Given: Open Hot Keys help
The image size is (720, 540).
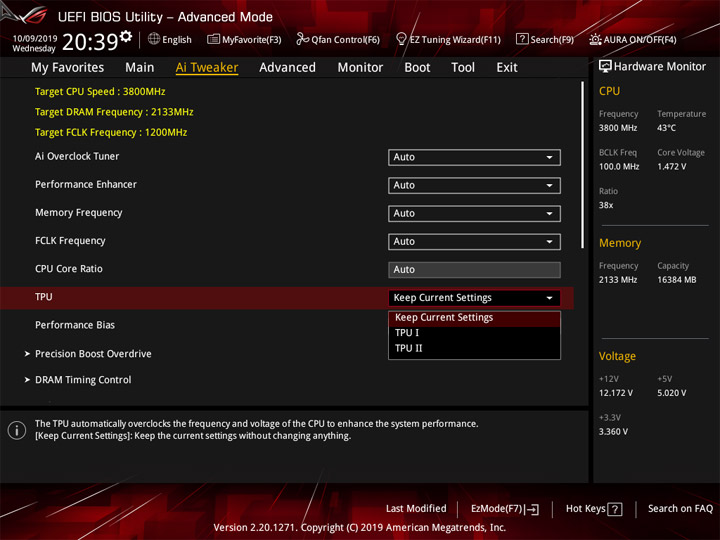Looking at the screenshot, I should (x=594, y=509).
